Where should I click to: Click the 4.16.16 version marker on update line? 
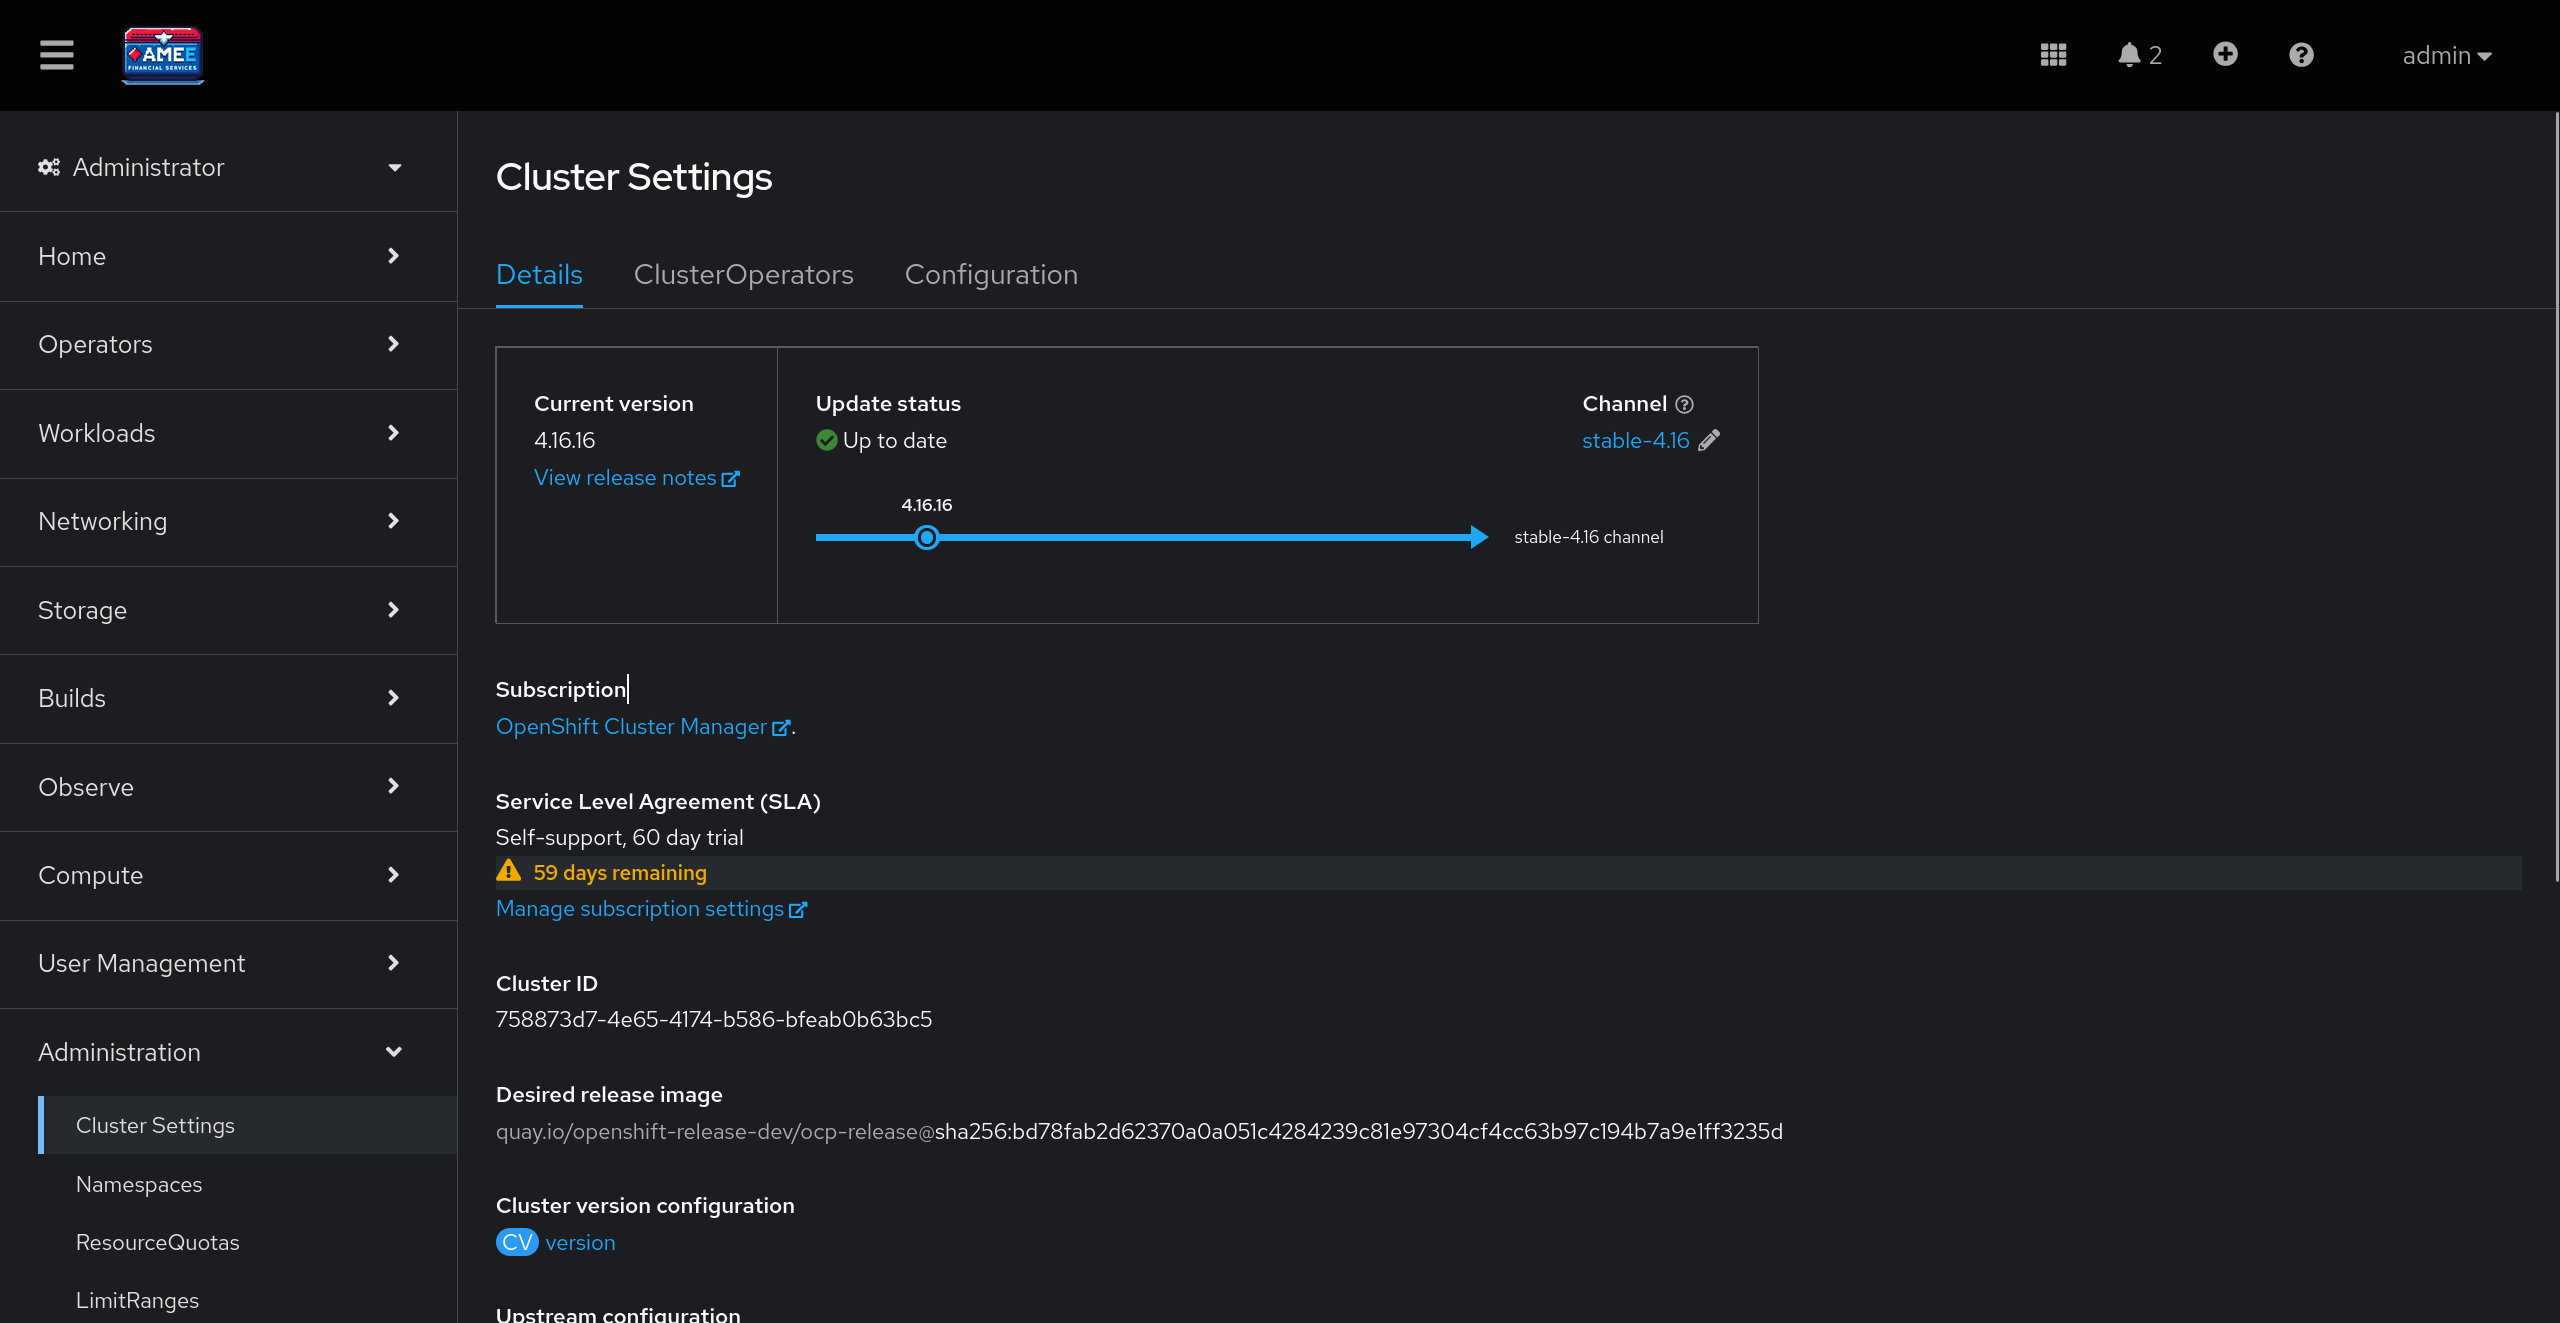point(927,538)
